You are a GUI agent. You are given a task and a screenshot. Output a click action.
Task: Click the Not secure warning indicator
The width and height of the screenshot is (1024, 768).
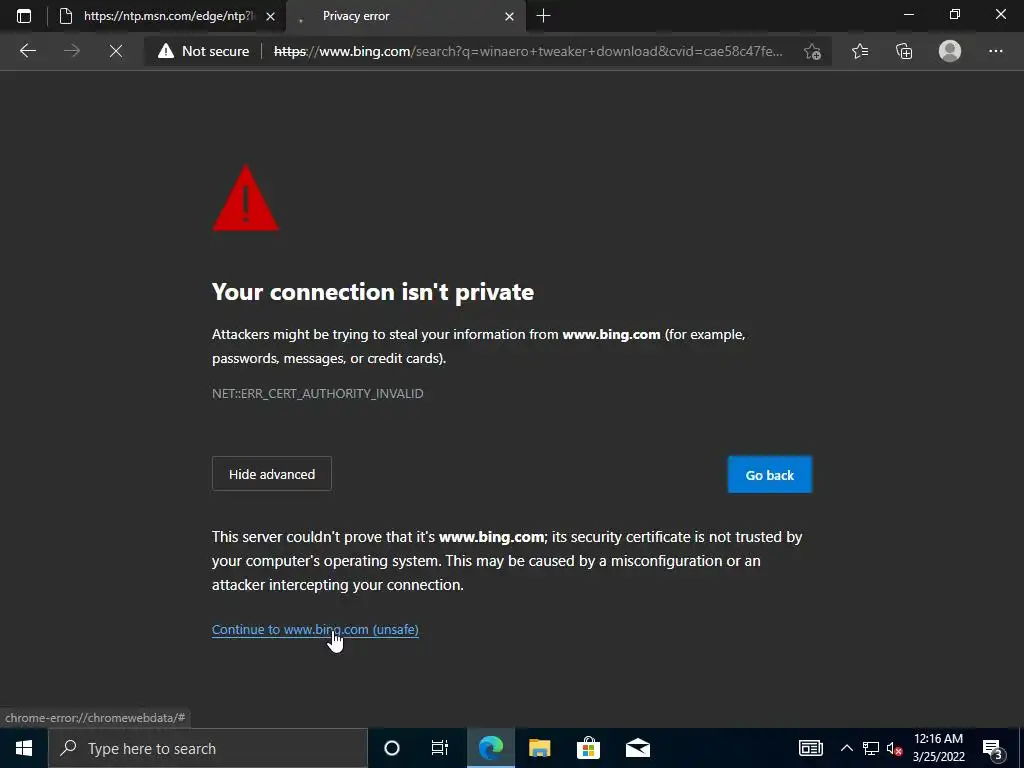(204, 51)
